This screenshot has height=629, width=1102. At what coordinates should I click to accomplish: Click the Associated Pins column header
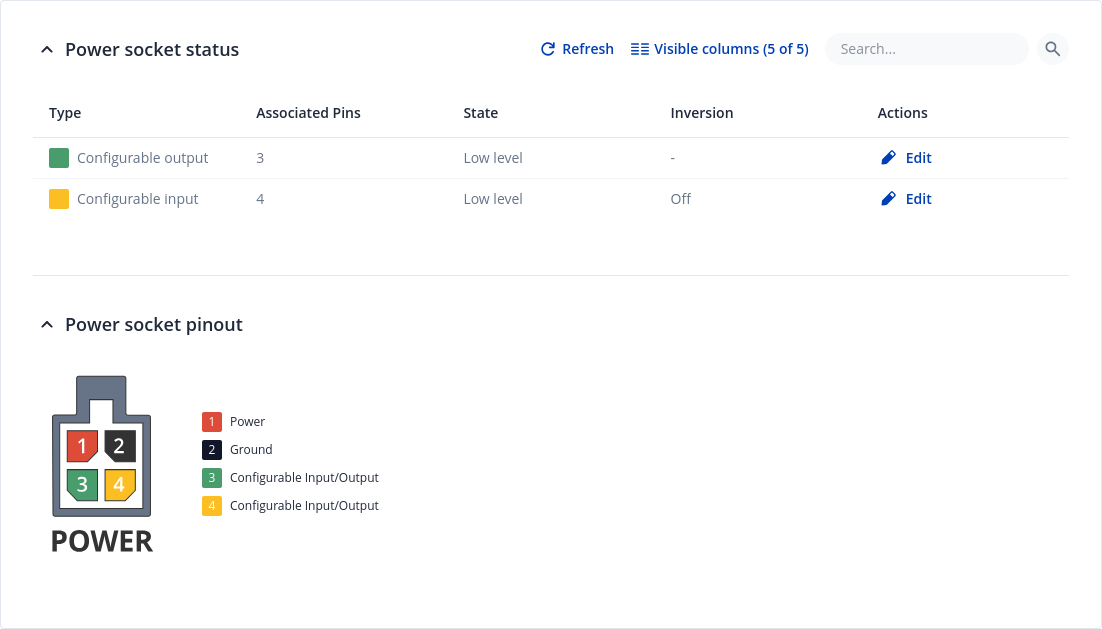(308, 113)
